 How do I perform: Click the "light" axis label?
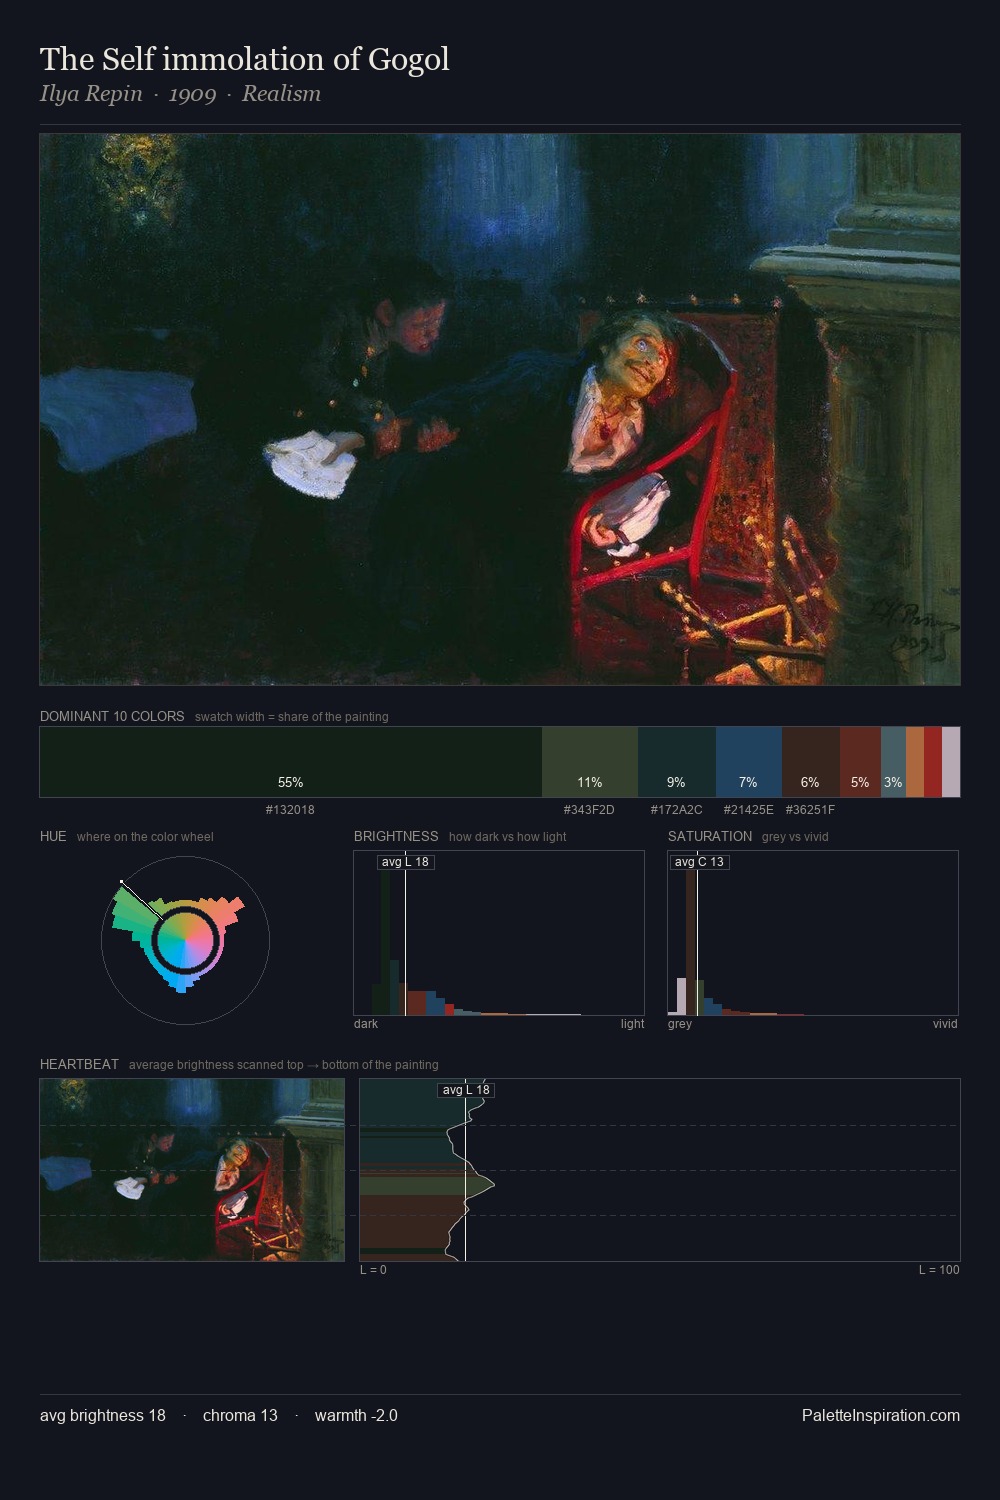click(632, 1024)
